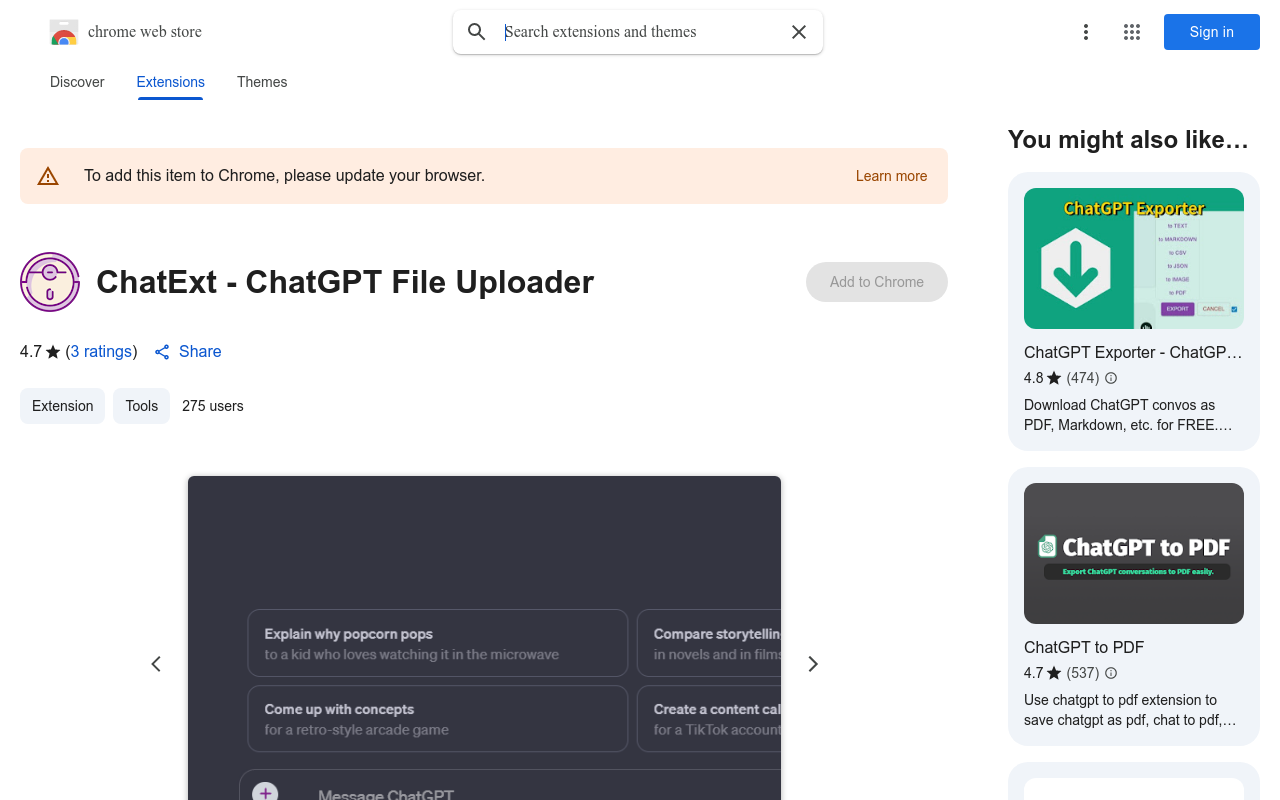
Task: Open the three-dot more options menu
Action: point(1086,32)
